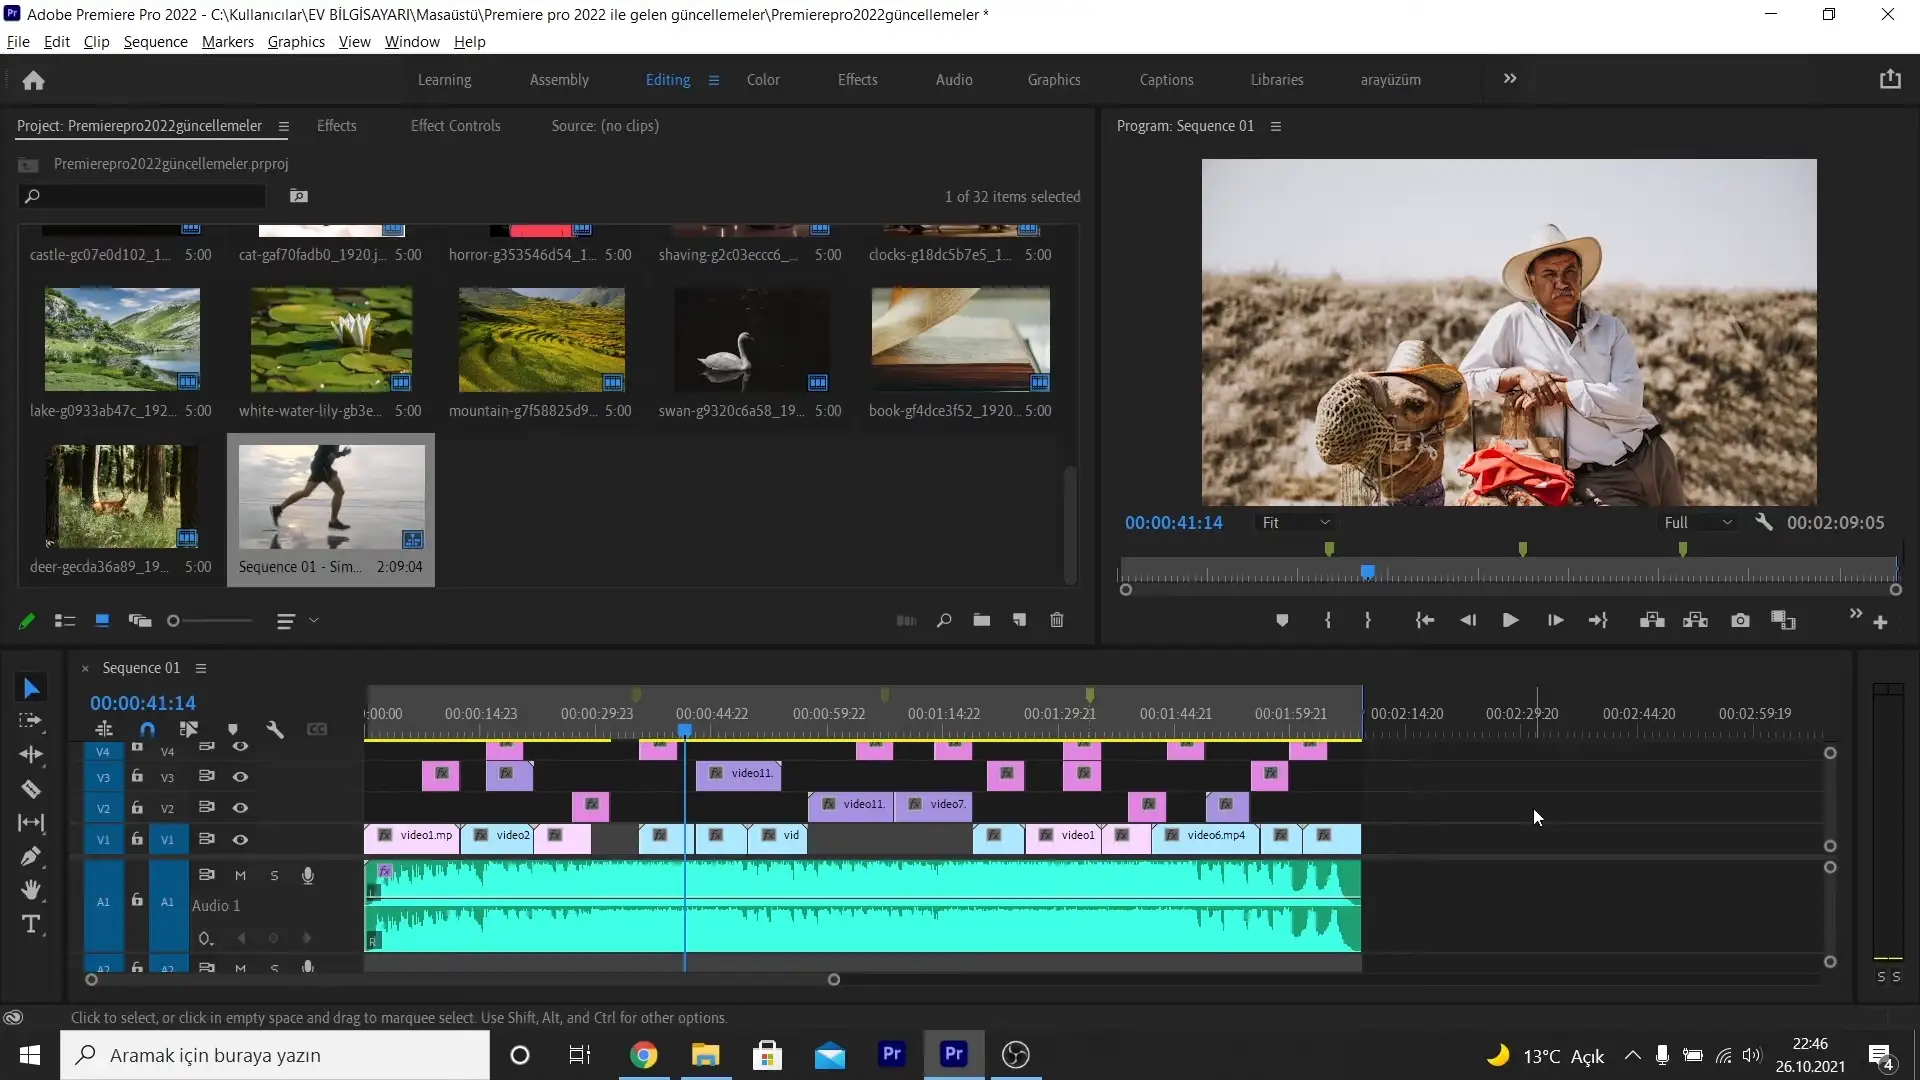Open the Sequence menu
Screen dimensions: 1920x1080
(x=155, y=41)
